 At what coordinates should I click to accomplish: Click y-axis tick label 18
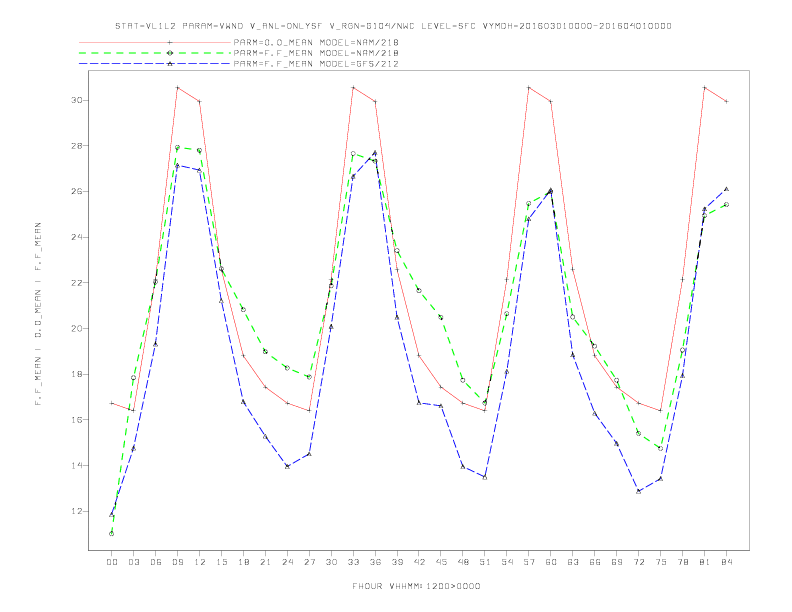coord(77,374)
